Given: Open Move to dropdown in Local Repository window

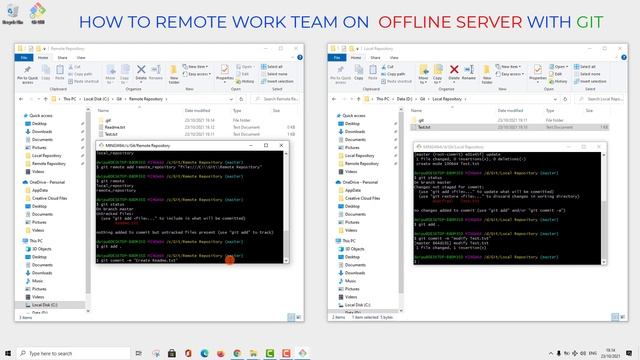Looking at the screenshot, I should tap(424, 74).
